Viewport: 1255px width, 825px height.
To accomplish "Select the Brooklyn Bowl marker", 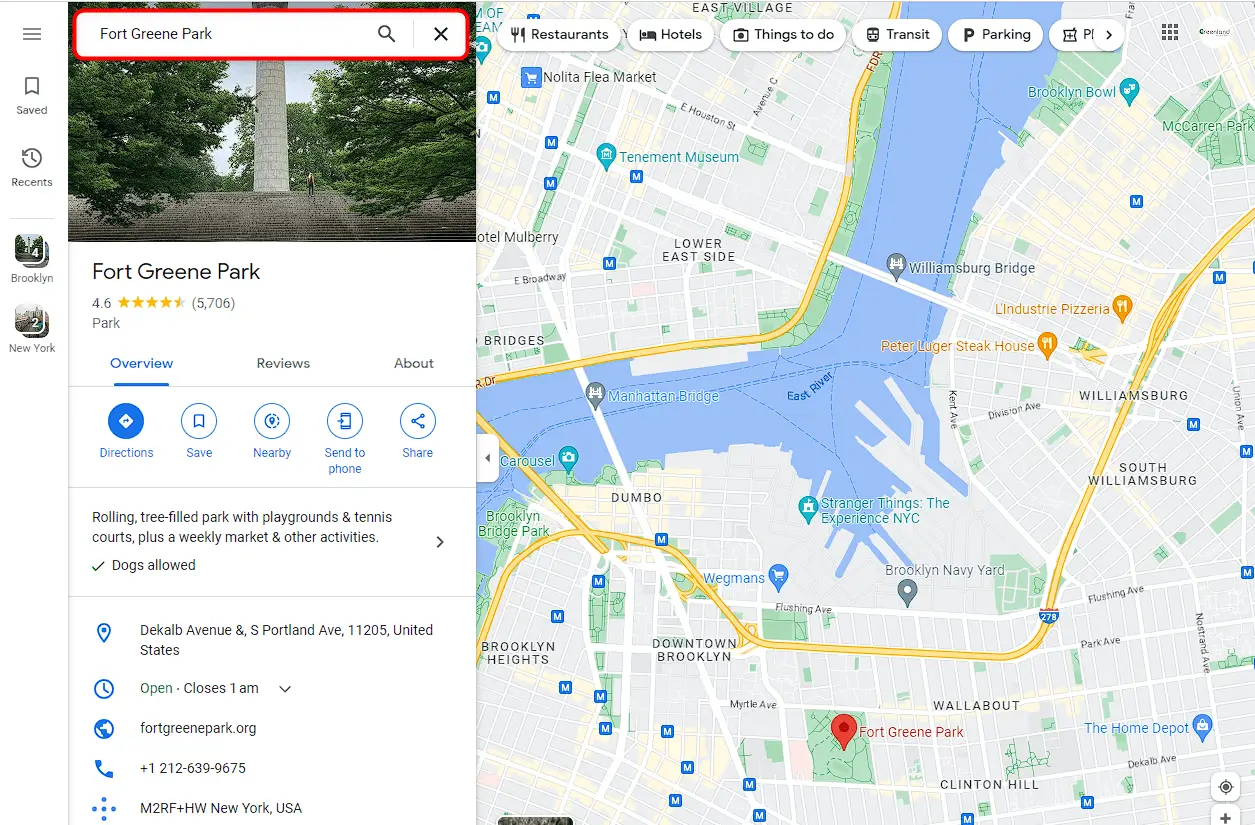I will pos(1129,90).
